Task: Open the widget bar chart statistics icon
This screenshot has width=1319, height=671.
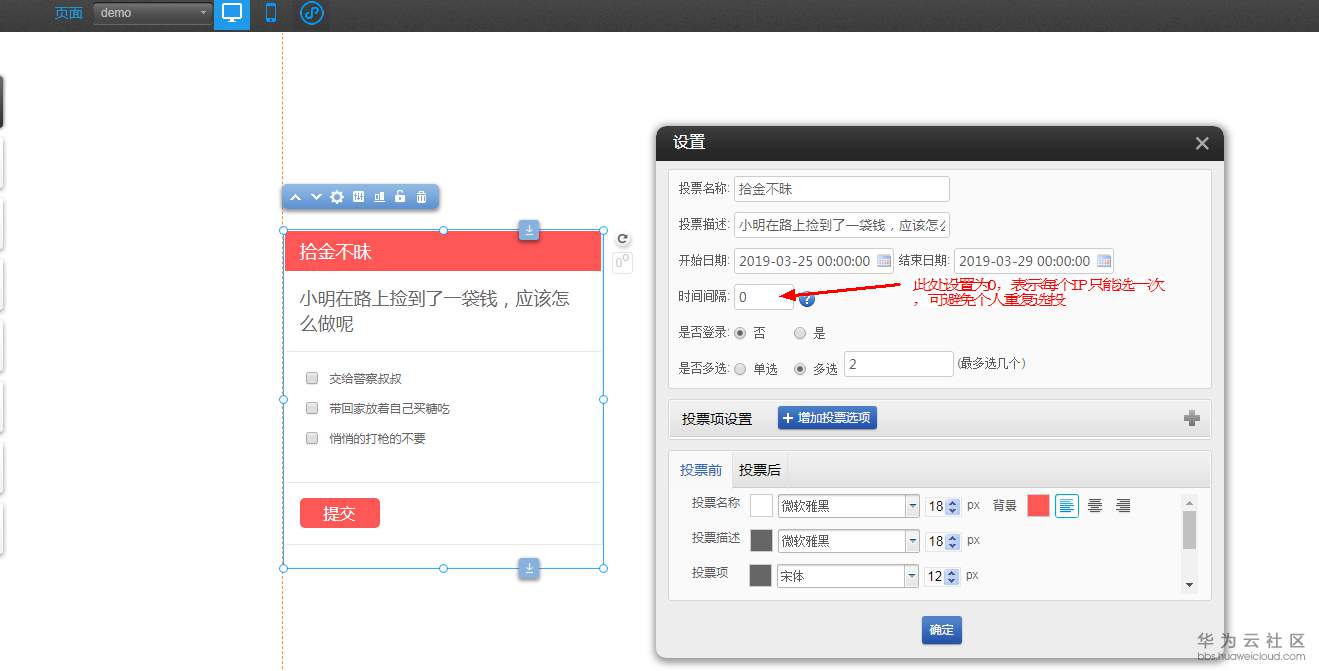Action: (379, 197)
